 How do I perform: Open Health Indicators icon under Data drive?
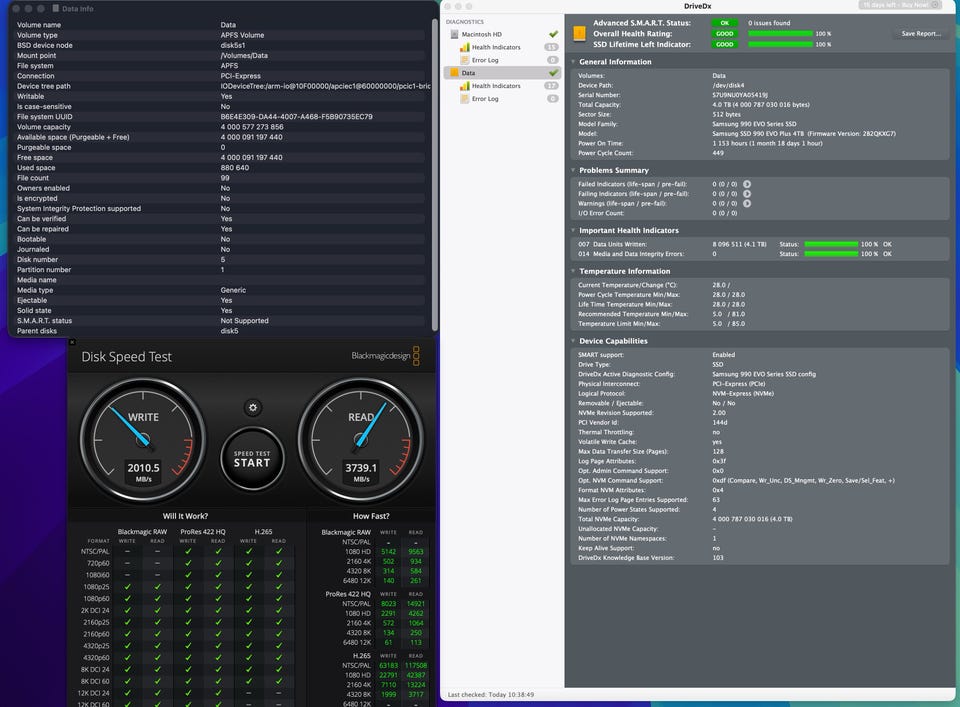click(x=465, y=86)
